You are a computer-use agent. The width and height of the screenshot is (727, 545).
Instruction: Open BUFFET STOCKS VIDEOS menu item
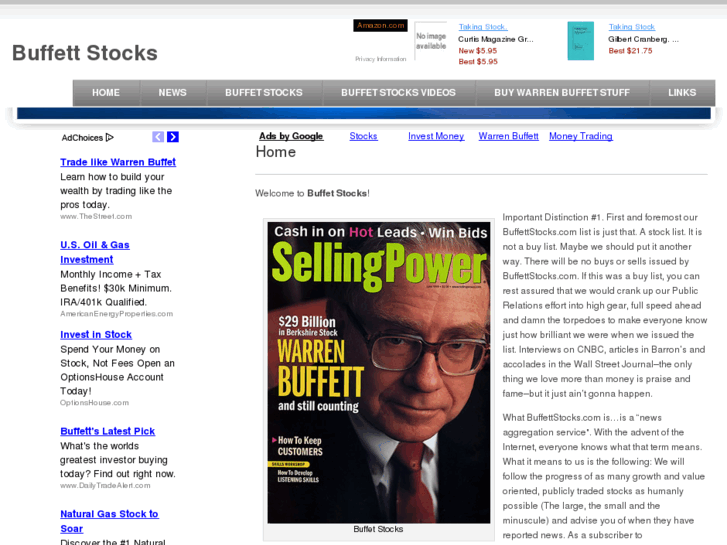398,93
